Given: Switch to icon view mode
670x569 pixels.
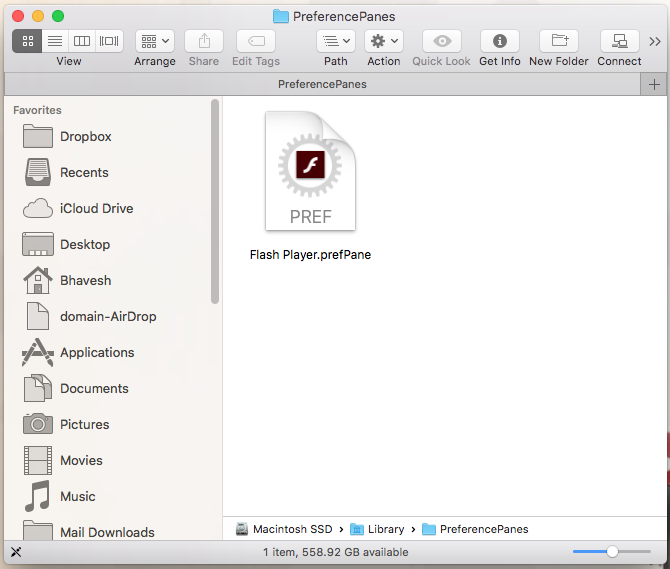Looking at the screenshot, I should point(27,41).
